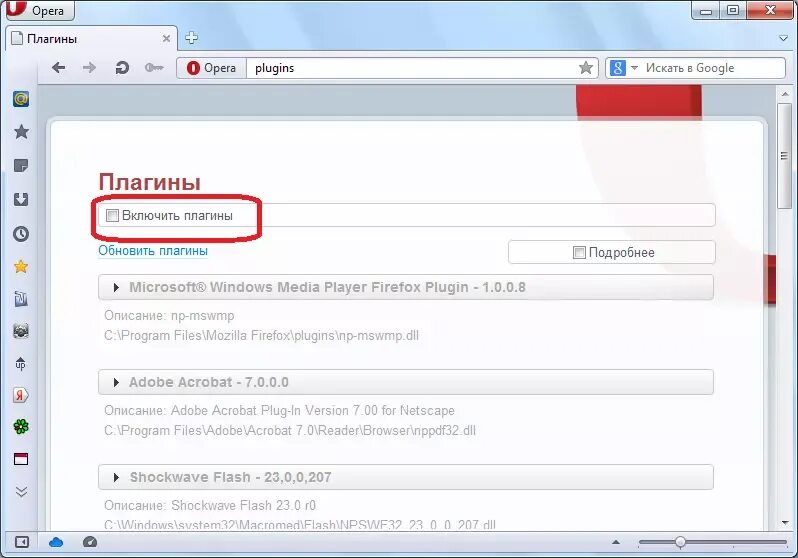798x558 pixels.
Task: Click the np-mswmp.dll path text
Action: pyautogui.click(x=261, y=336)
